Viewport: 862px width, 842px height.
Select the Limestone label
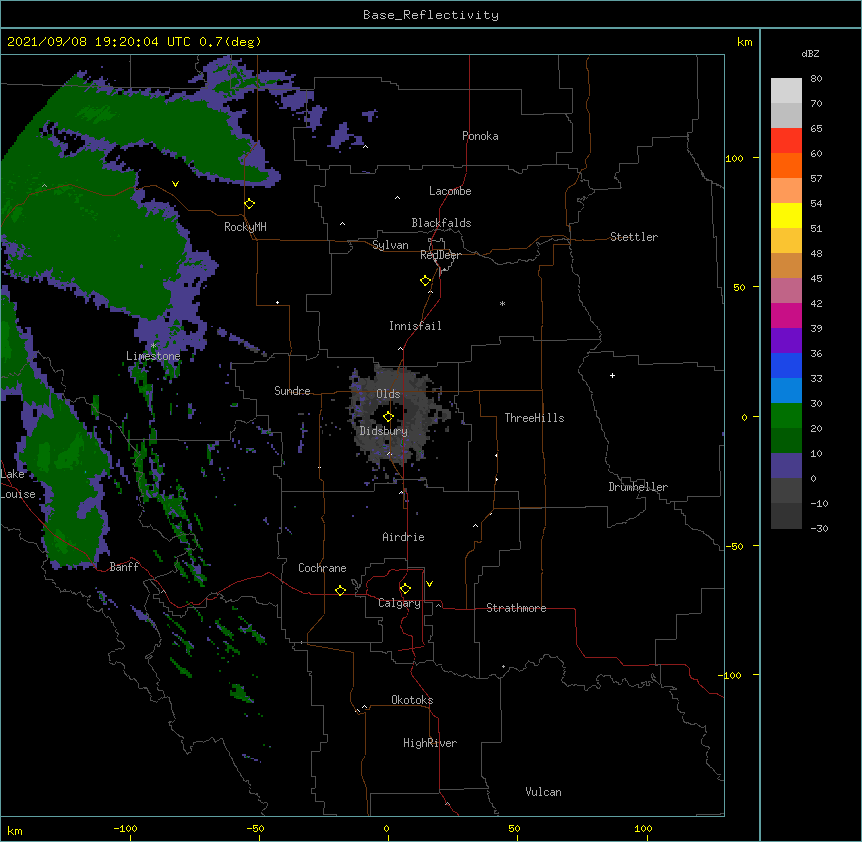(x=153, y=356)
